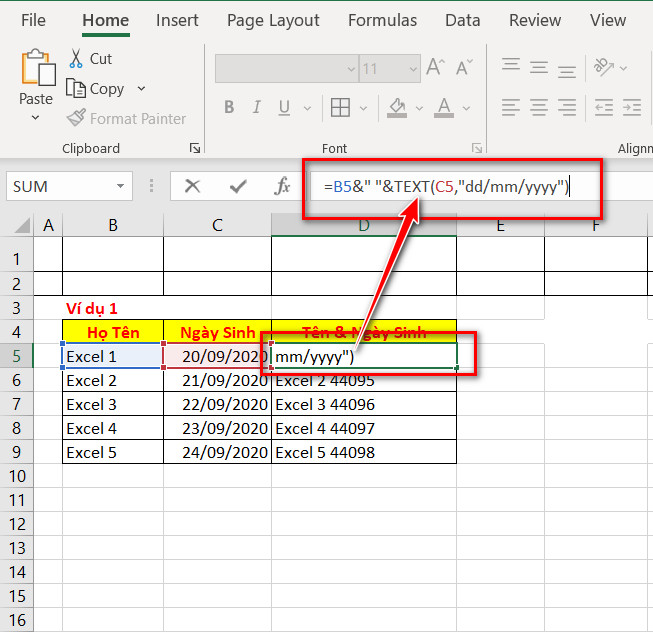Image resolution: width=653 pixels, height=632 pixels.
Task: Open the Insert Function fx icon
Action: click(x=282, y=186)
